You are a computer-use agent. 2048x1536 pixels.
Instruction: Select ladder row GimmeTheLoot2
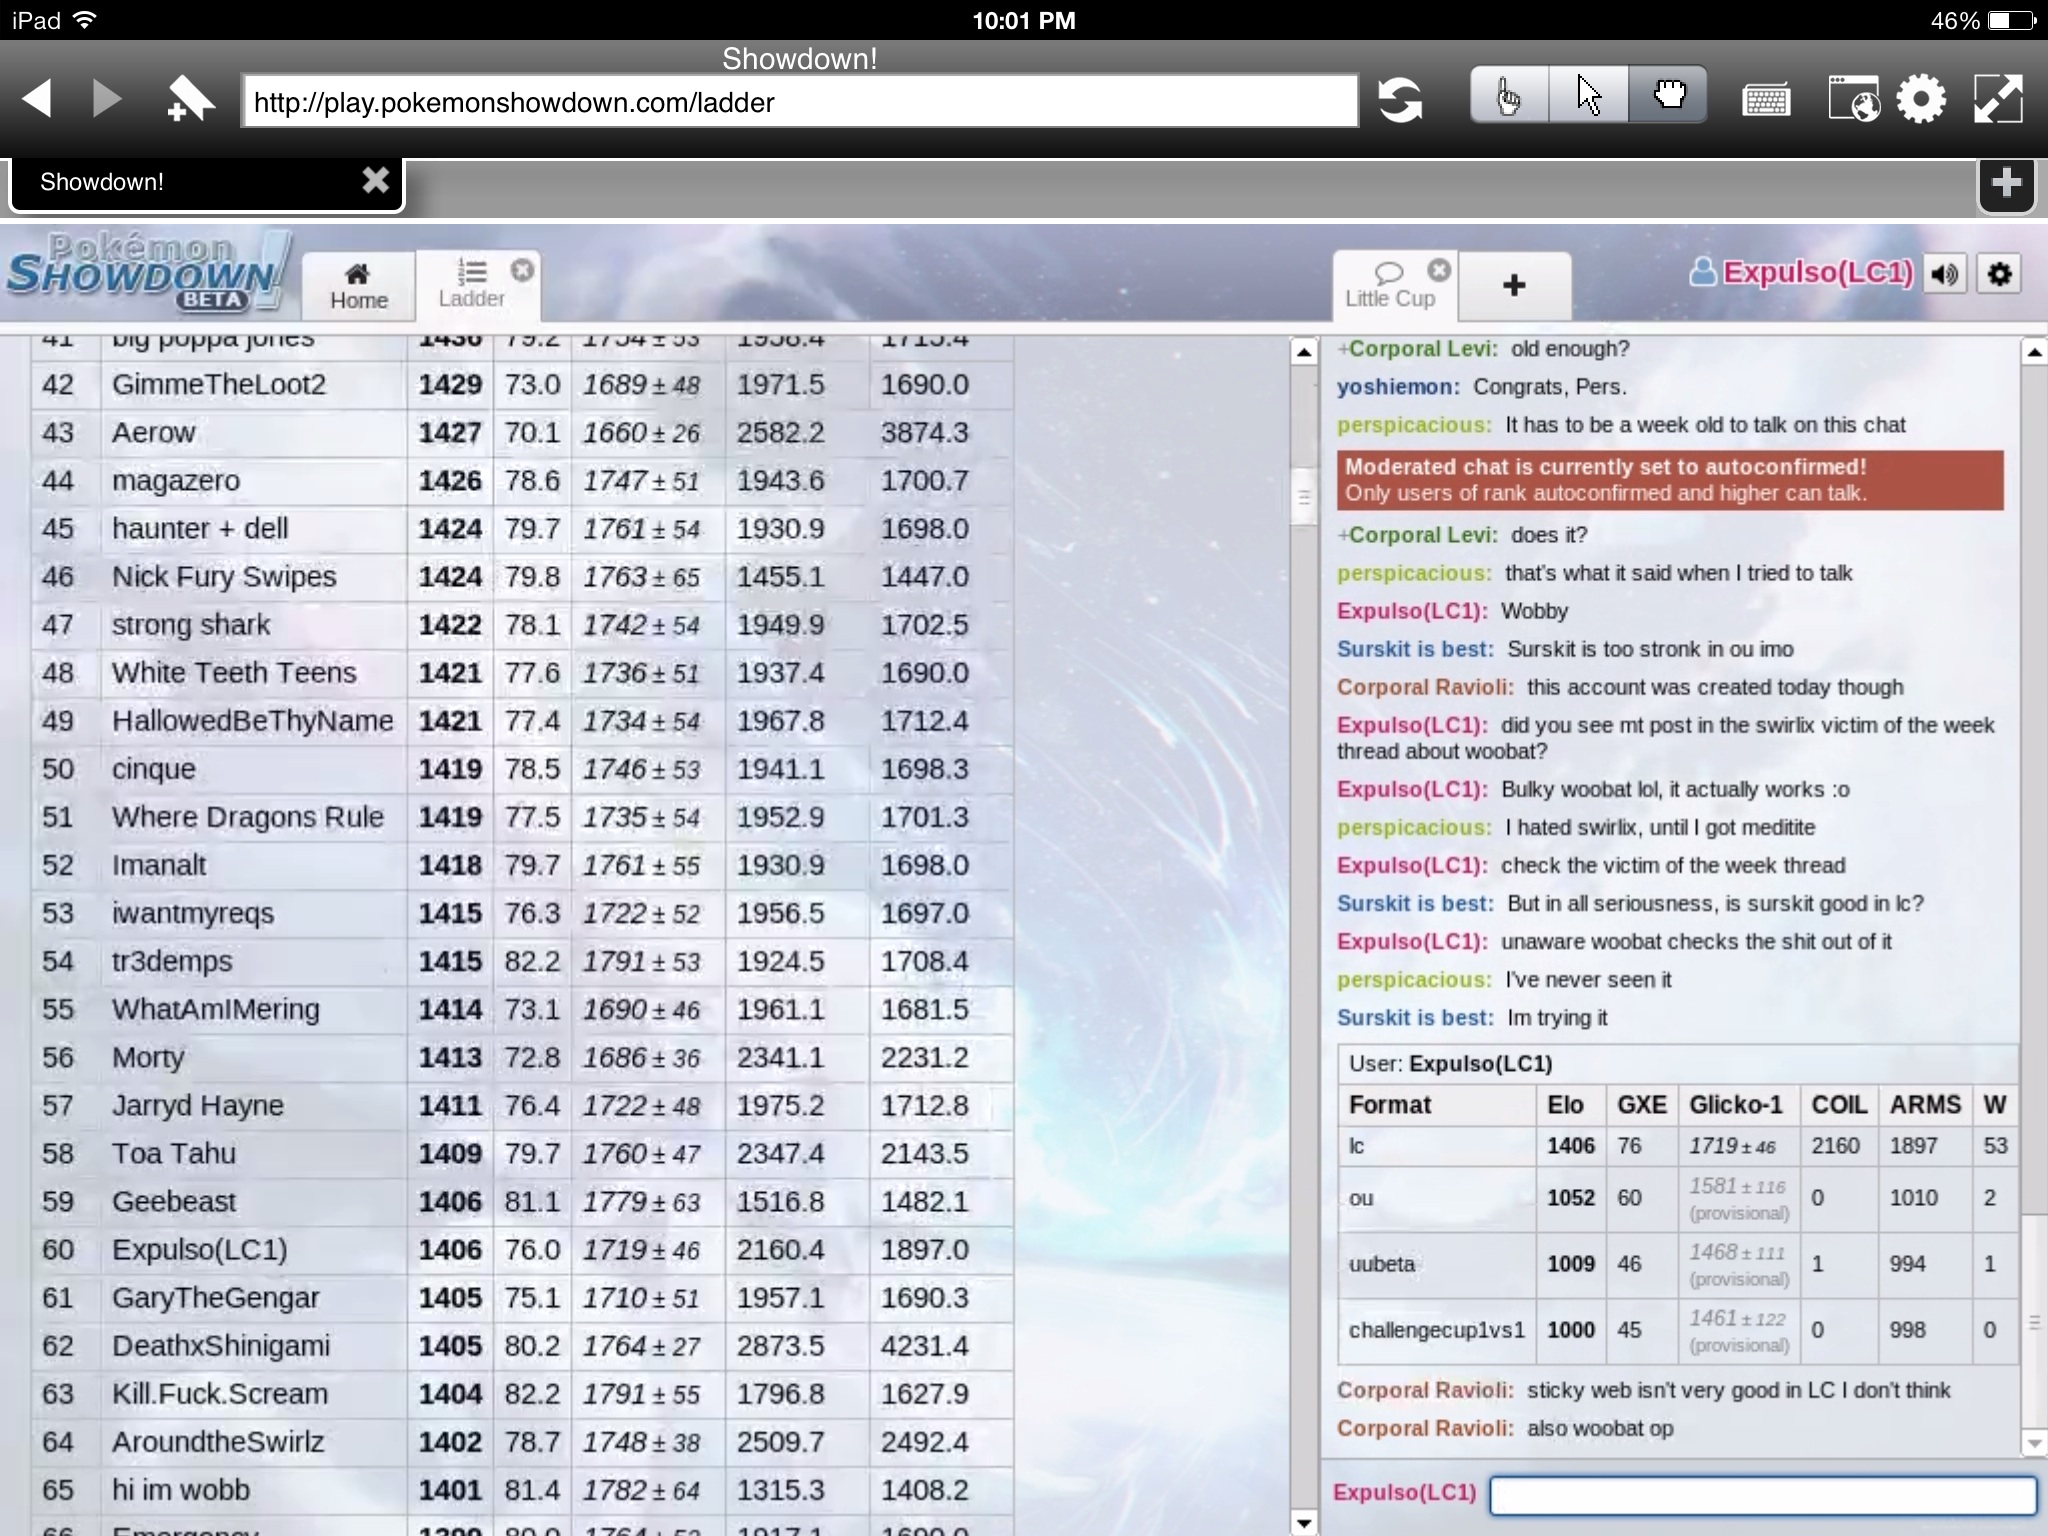point(522,385)
